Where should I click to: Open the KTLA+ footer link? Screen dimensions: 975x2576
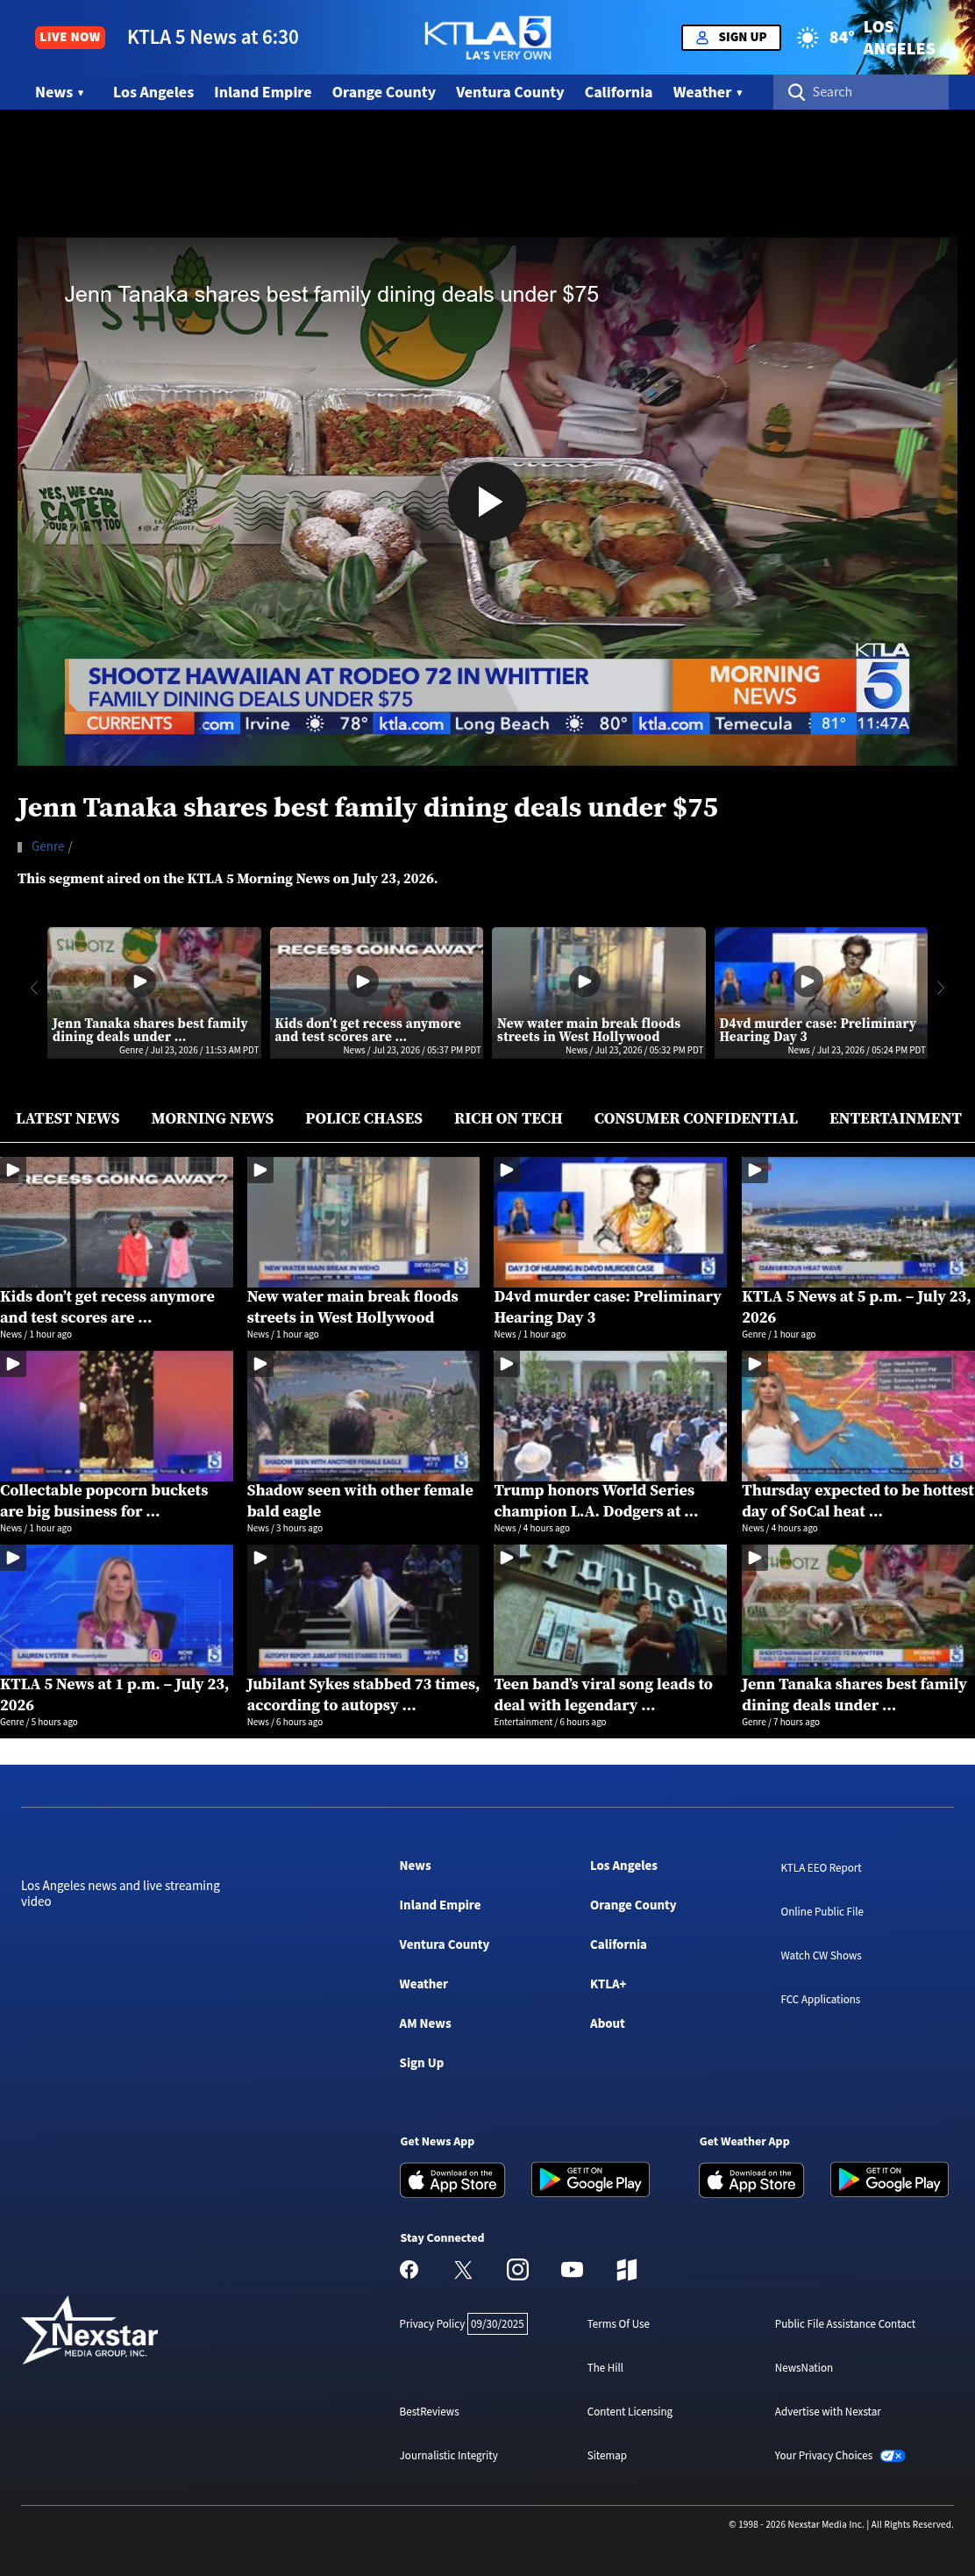[x=608, y=1983]
